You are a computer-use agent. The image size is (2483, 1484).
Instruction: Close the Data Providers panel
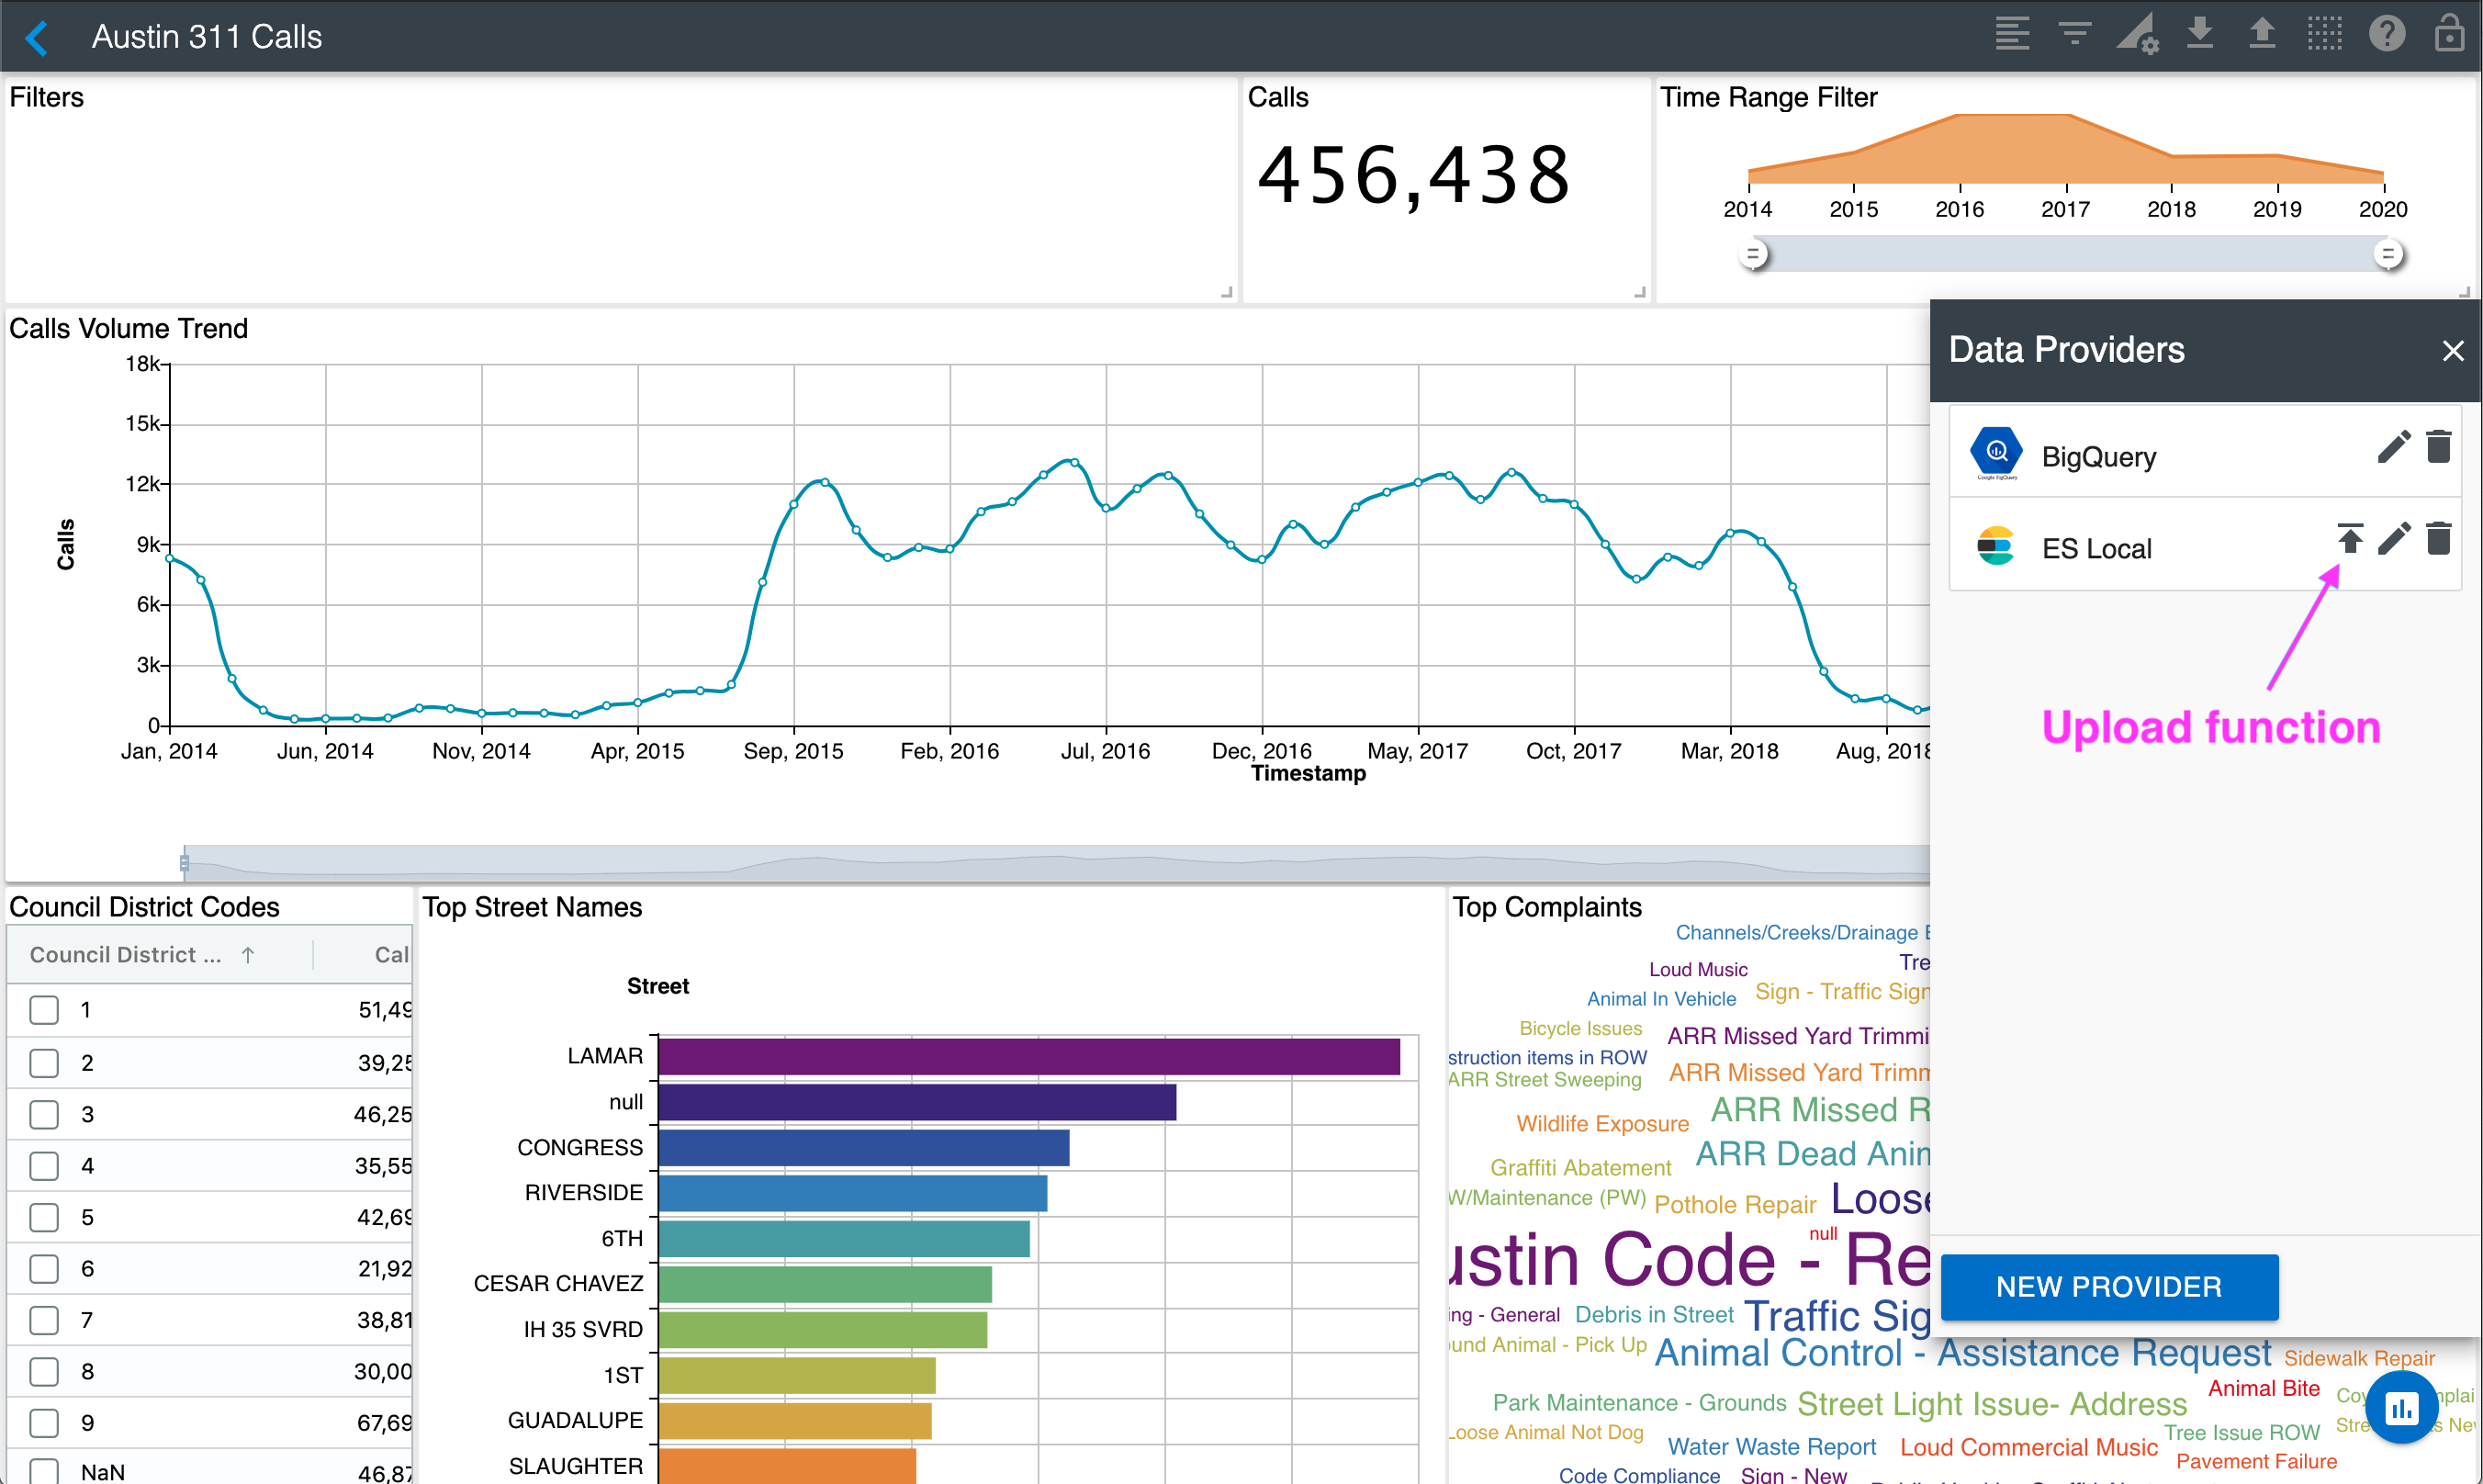tap(2452, 351)
